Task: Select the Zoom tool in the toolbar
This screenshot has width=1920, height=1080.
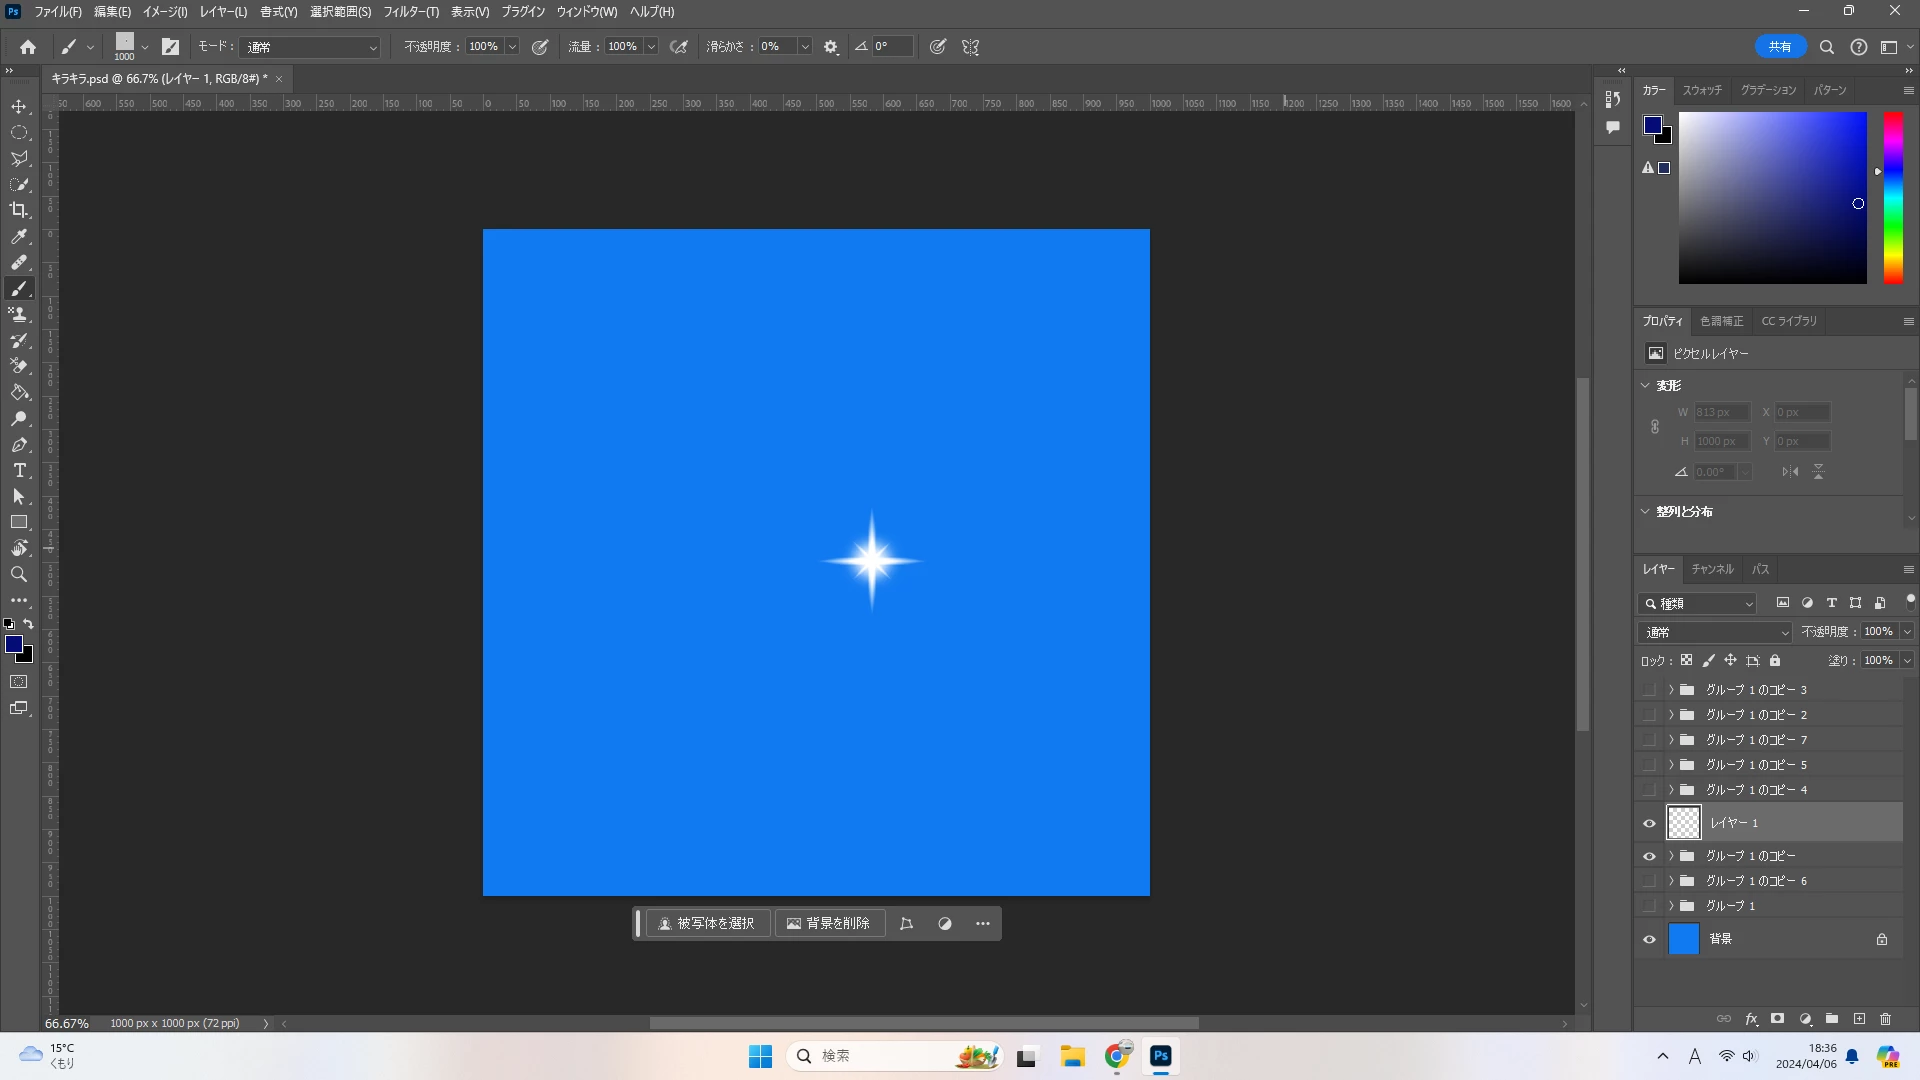Action: click(x=19, y=575)
